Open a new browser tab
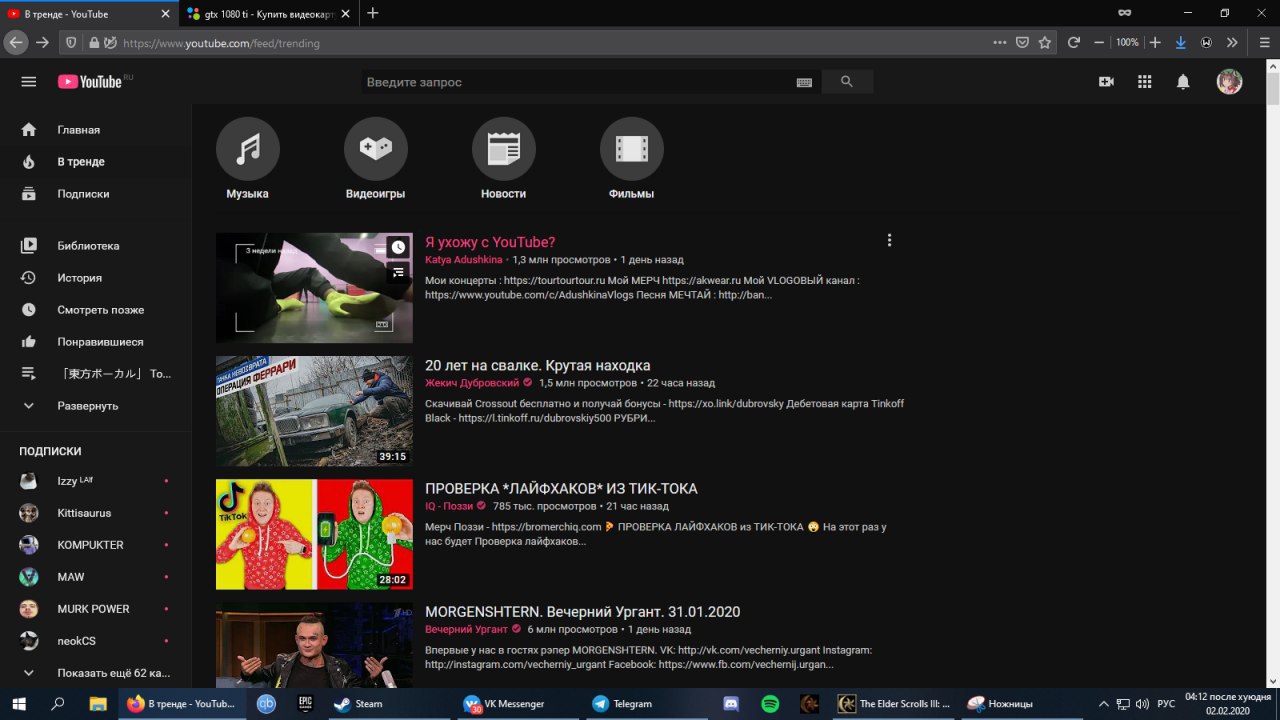The height and width of the screenshot is (720, 1280). (x=373, y=13)
